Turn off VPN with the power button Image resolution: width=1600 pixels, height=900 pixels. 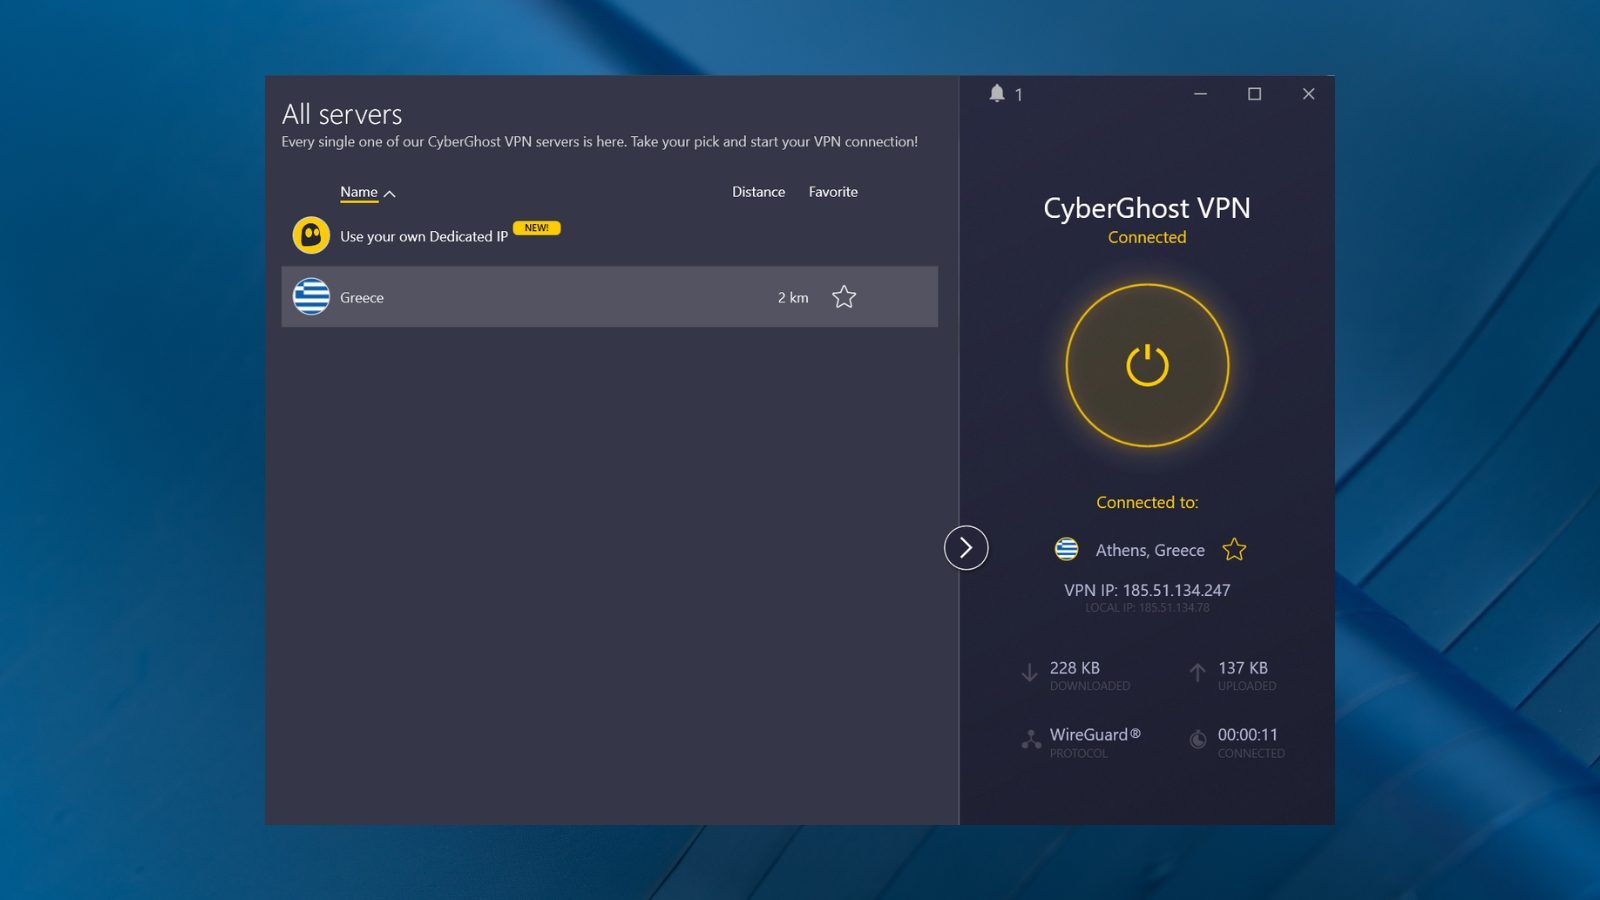point(1147,365)
